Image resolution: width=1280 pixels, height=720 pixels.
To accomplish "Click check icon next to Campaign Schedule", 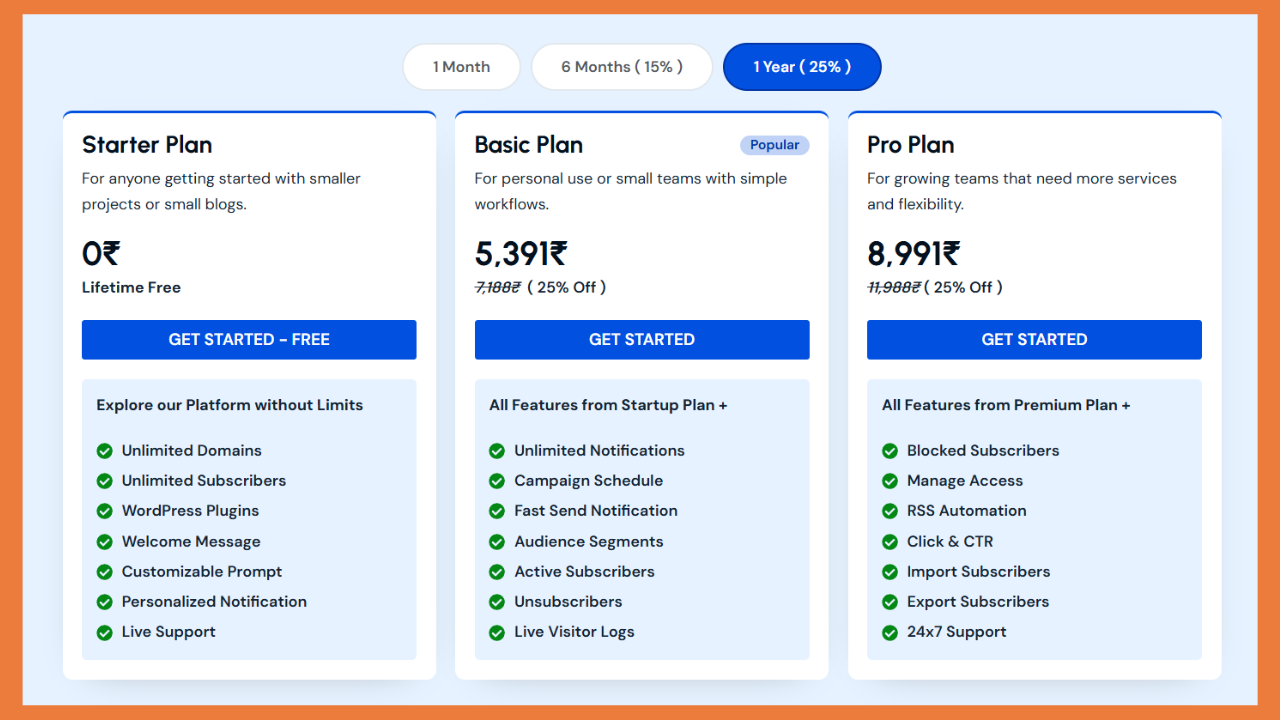I will pos(497,481).
